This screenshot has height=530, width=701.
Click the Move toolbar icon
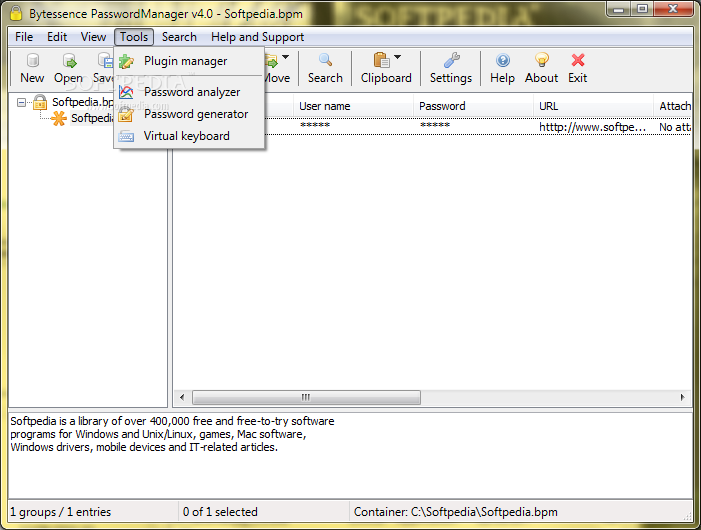(271, 60)
